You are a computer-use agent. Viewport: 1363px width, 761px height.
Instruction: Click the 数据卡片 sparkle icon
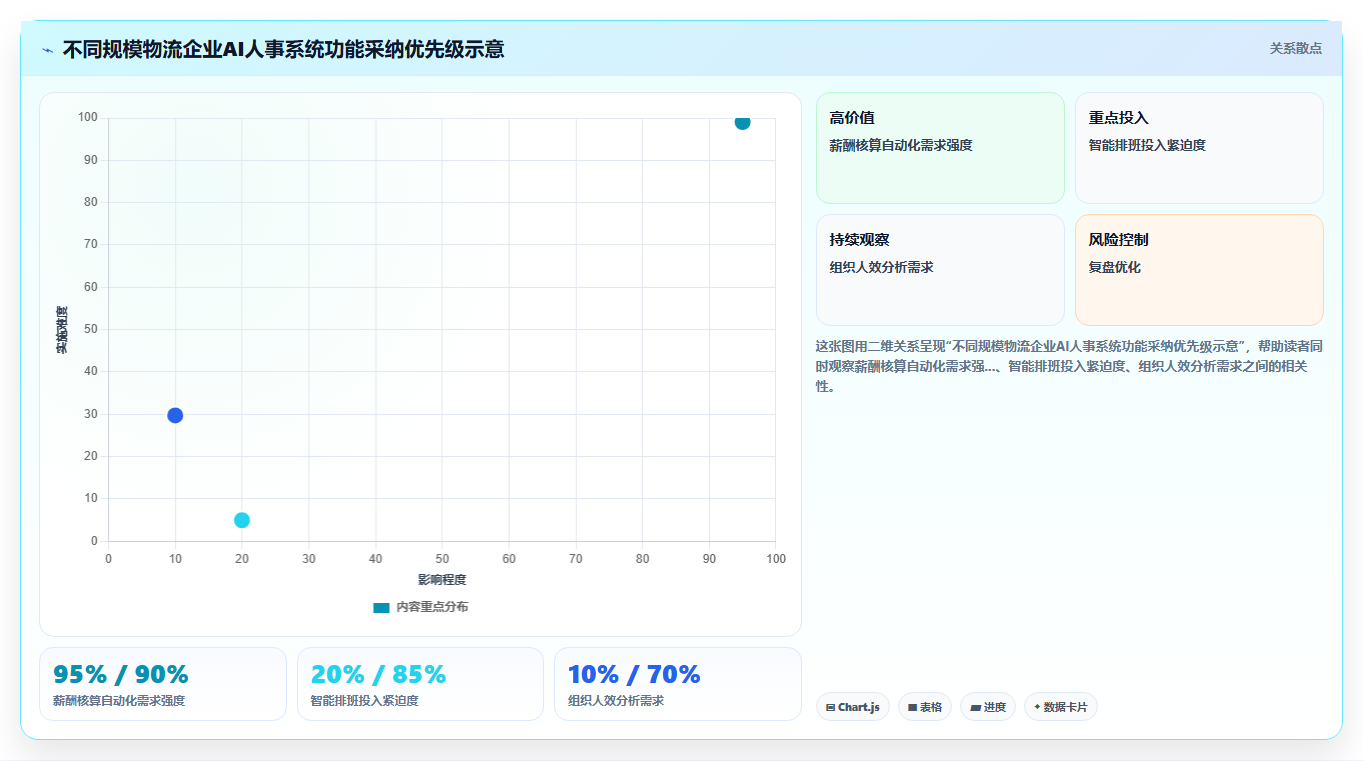pyautogui.click(x=1037, y=707)
